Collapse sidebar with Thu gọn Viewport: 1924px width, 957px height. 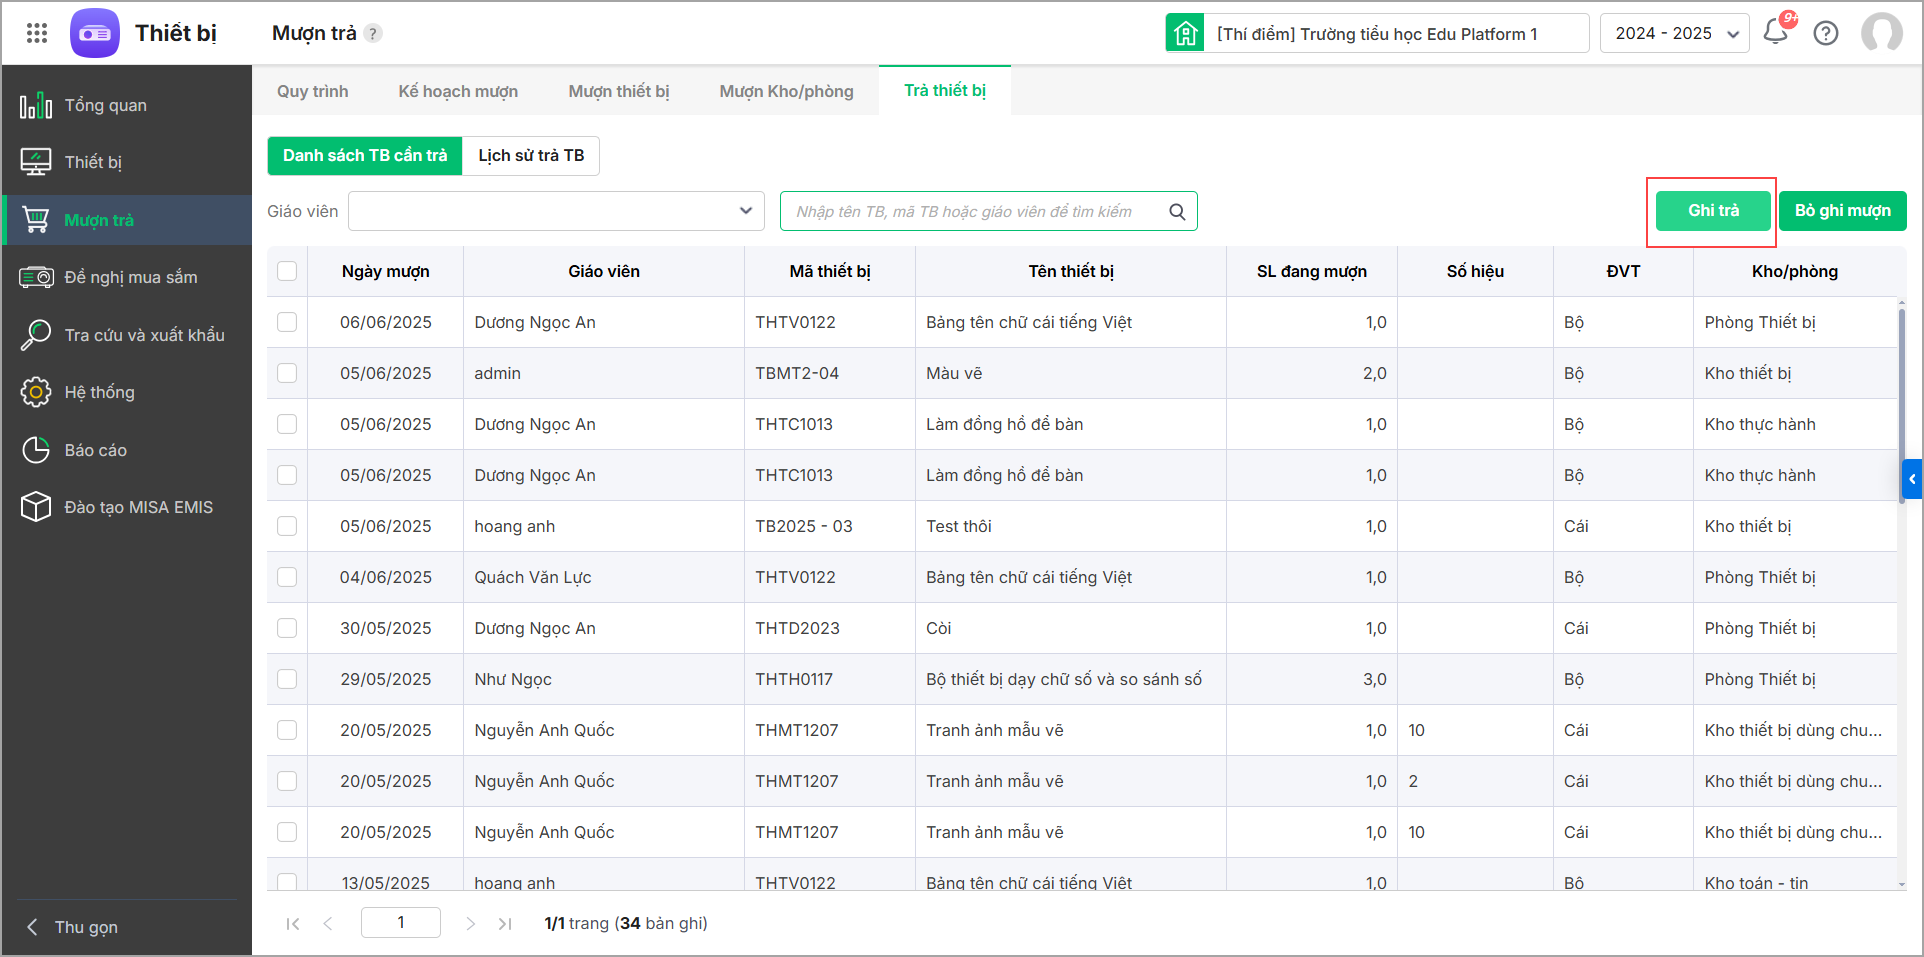pos(85,927)
